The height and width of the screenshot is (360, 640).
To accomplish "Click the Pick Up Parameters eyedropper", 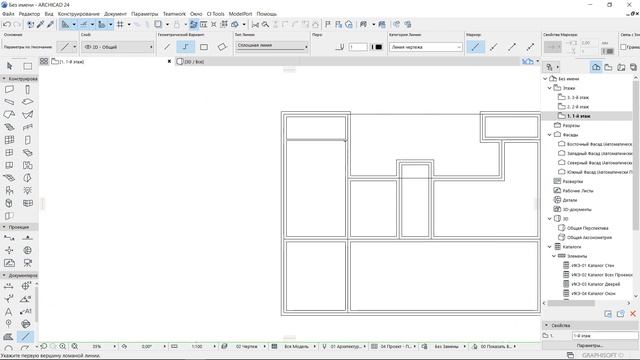I will click(x=40, y=24).
